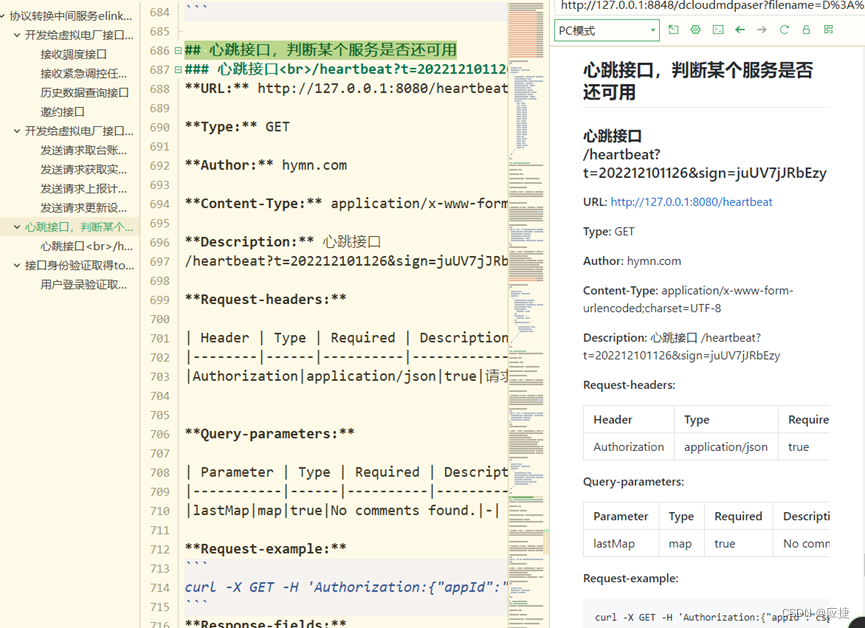Screen dimensions: 865x628
Task: Click line number 690 in the gutter
Action: click(x=159, y=127)
